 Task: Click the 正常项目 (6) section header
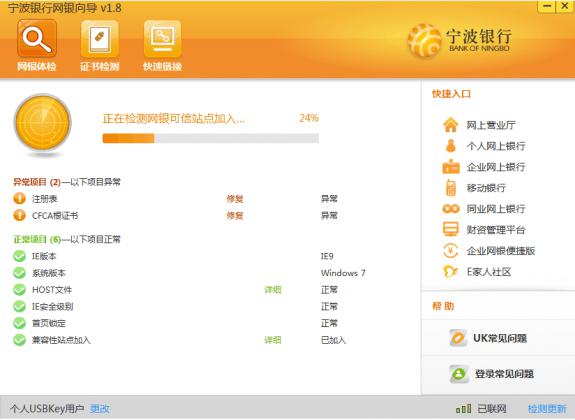click(67, 240)
